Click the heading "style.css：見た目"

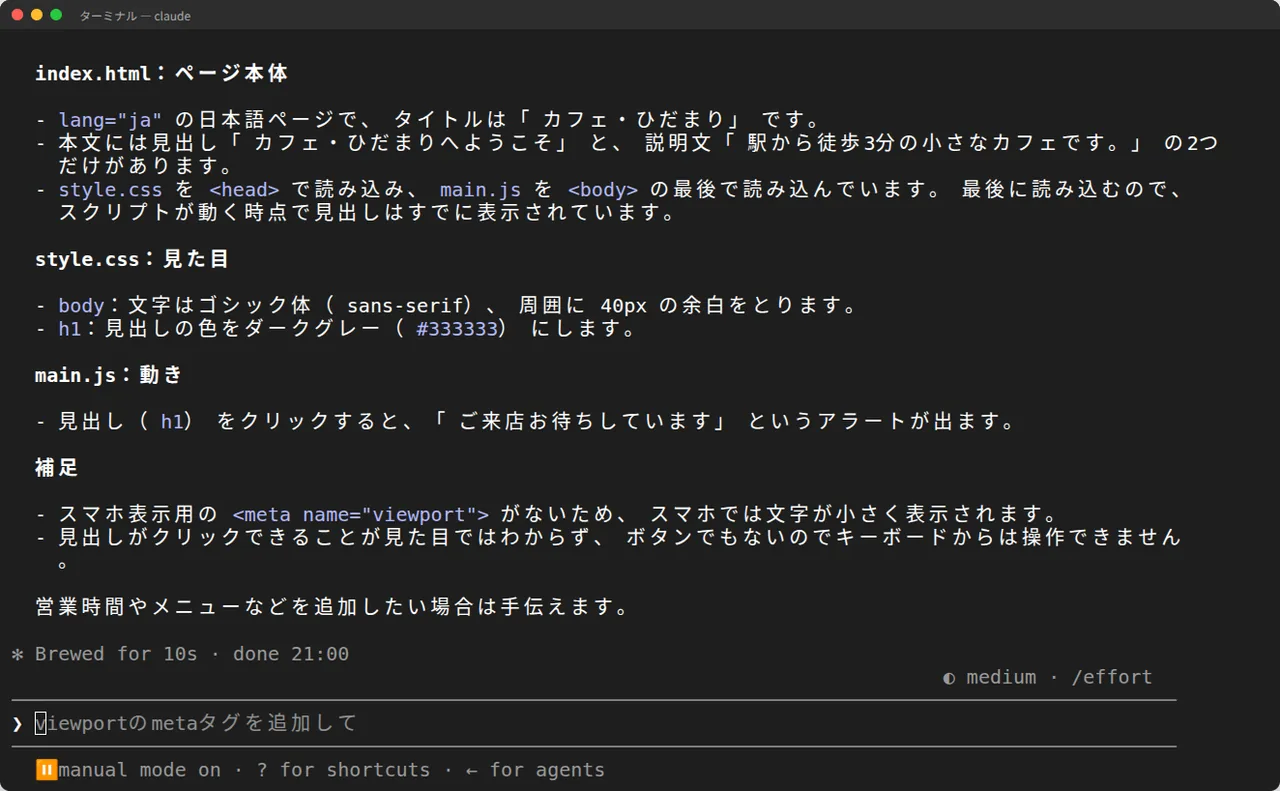[132, 260]
